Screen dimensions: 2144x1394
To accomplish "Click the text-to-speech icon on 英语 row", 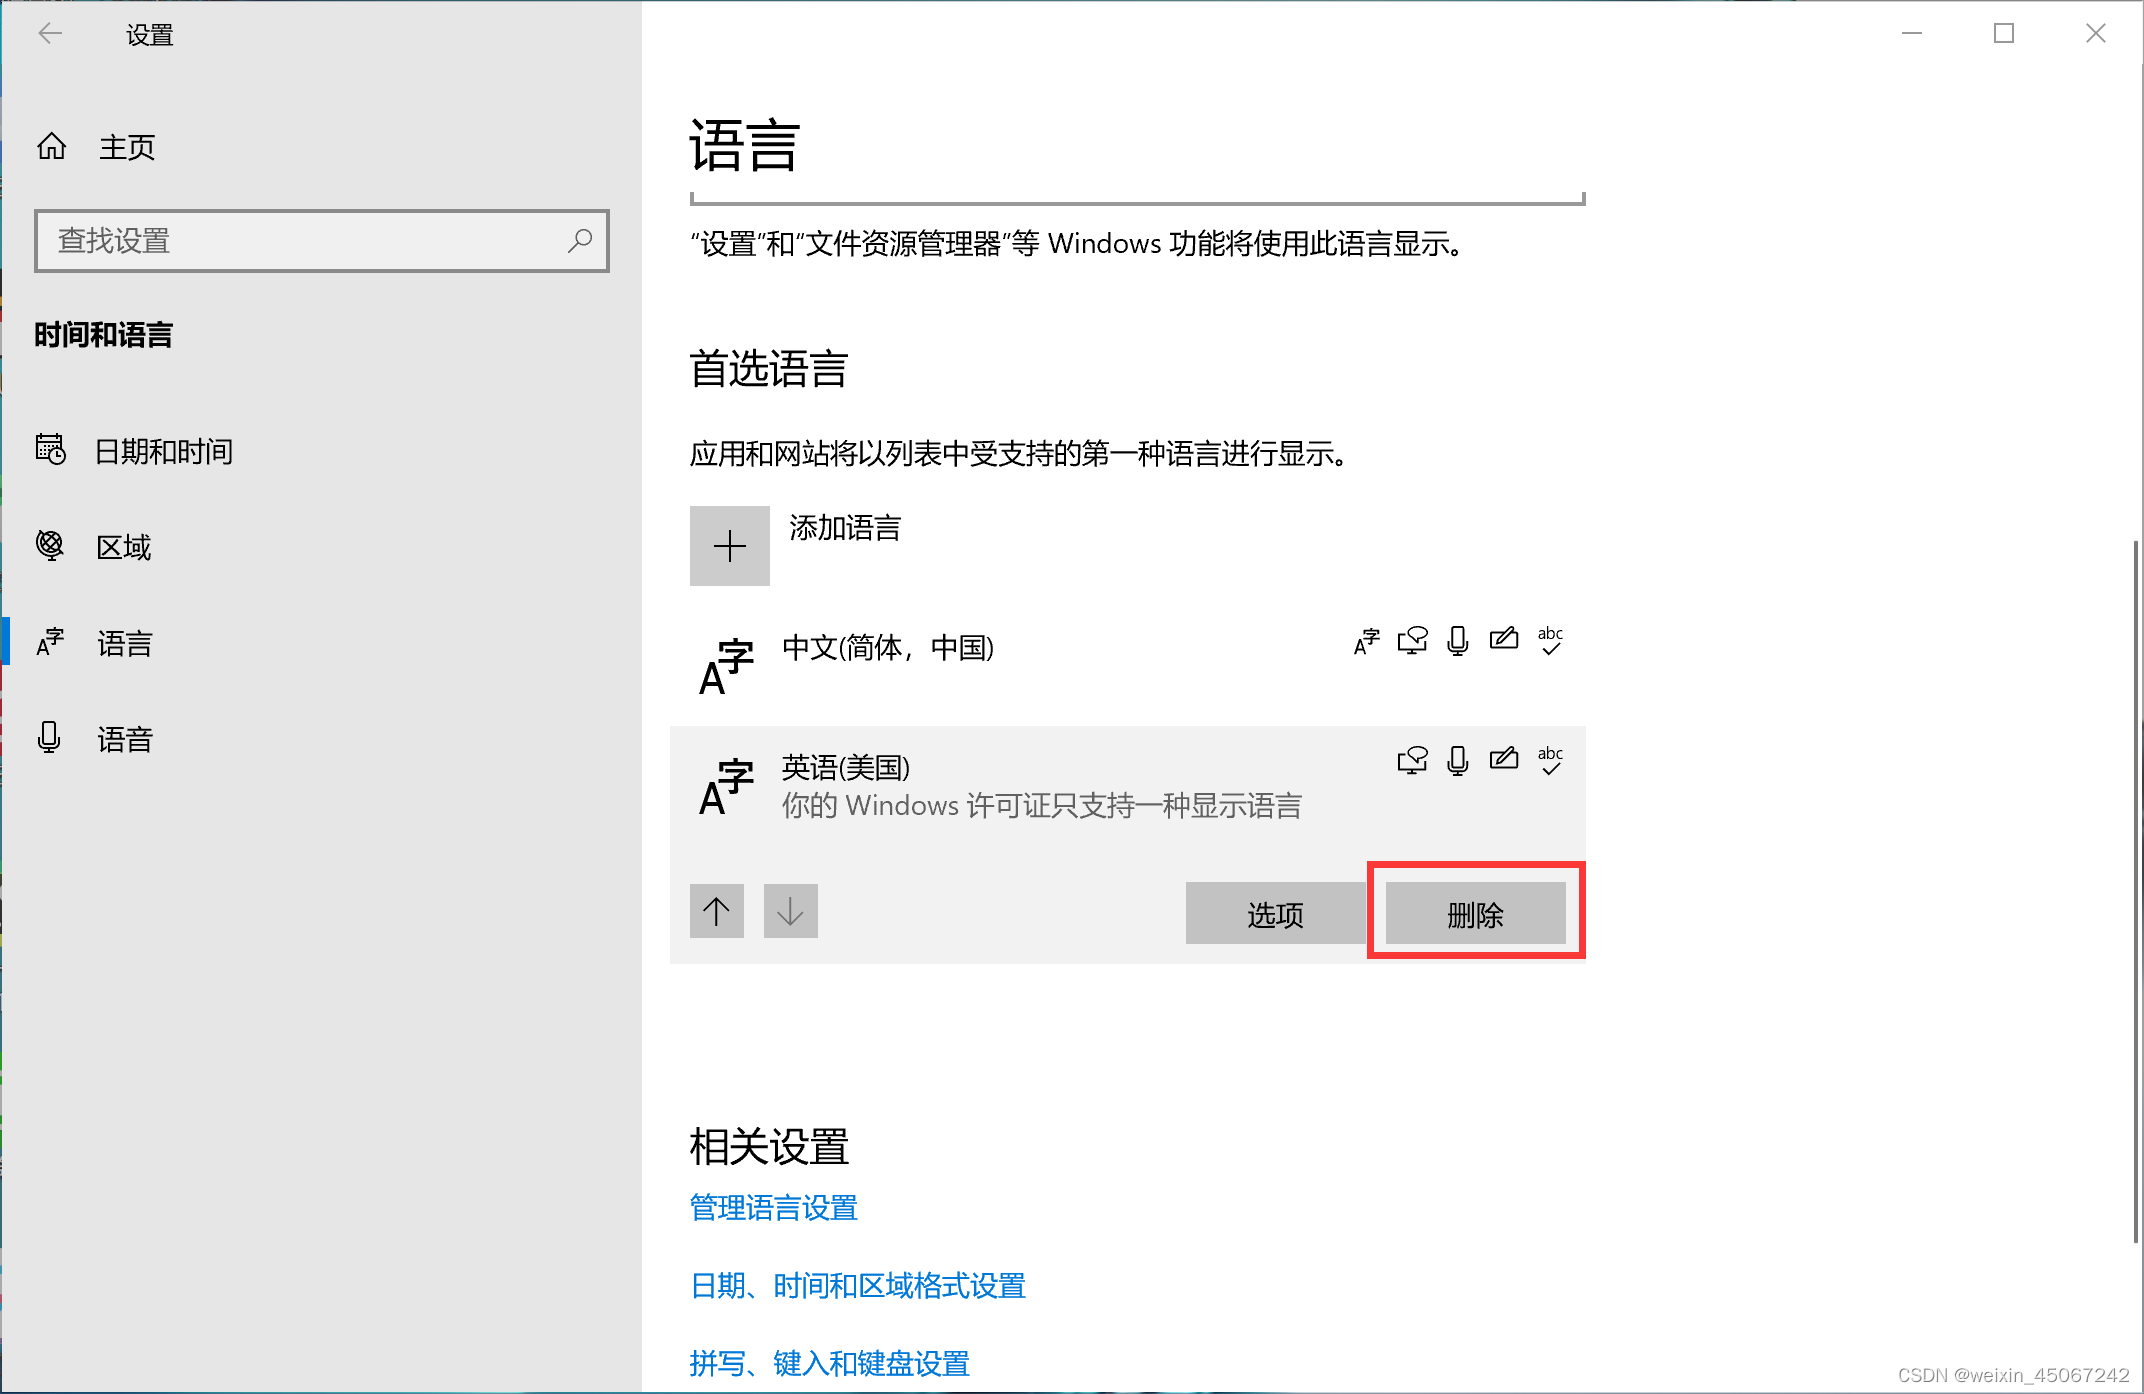I will click(x=1412, y=760).
